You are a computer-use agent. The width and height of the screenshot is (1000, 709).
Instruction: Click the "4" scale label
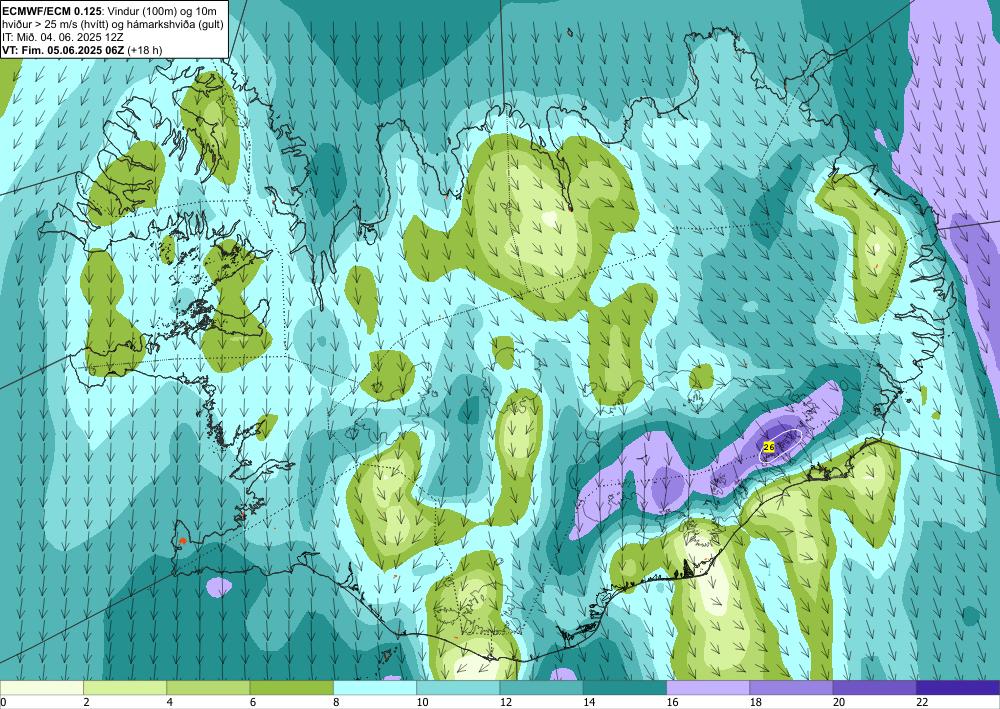pos(170,702)
